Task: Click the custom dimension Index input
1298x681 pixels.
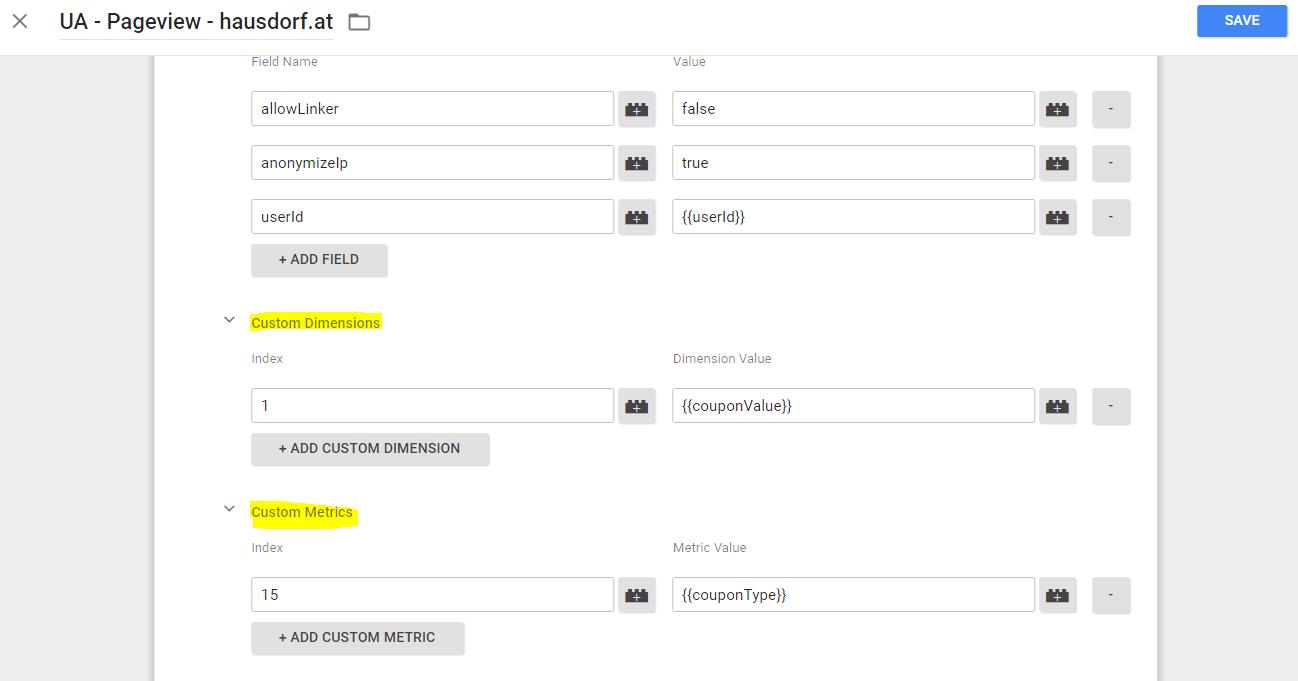Action: coord(432,405)
